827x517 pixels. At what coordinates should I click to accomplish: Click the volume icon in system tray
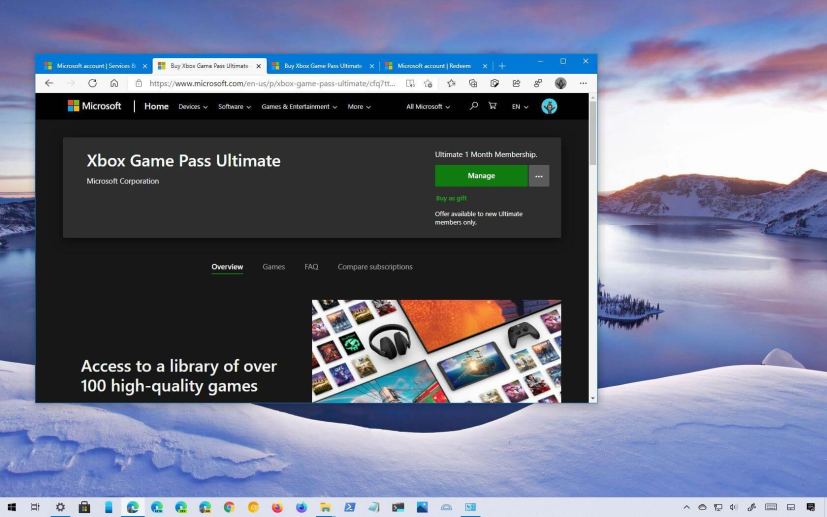pyautogui.click(x=733, y=507)
